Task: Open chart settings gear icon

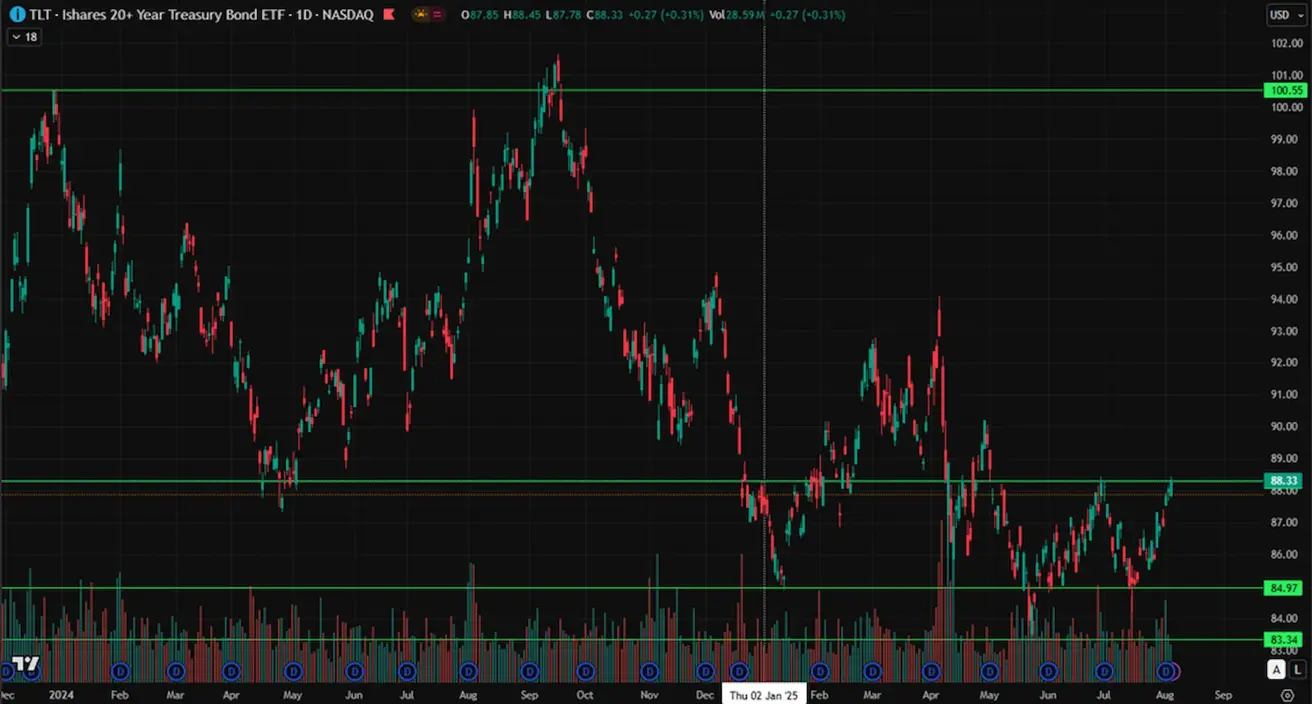Action: tap(1287, 695)
